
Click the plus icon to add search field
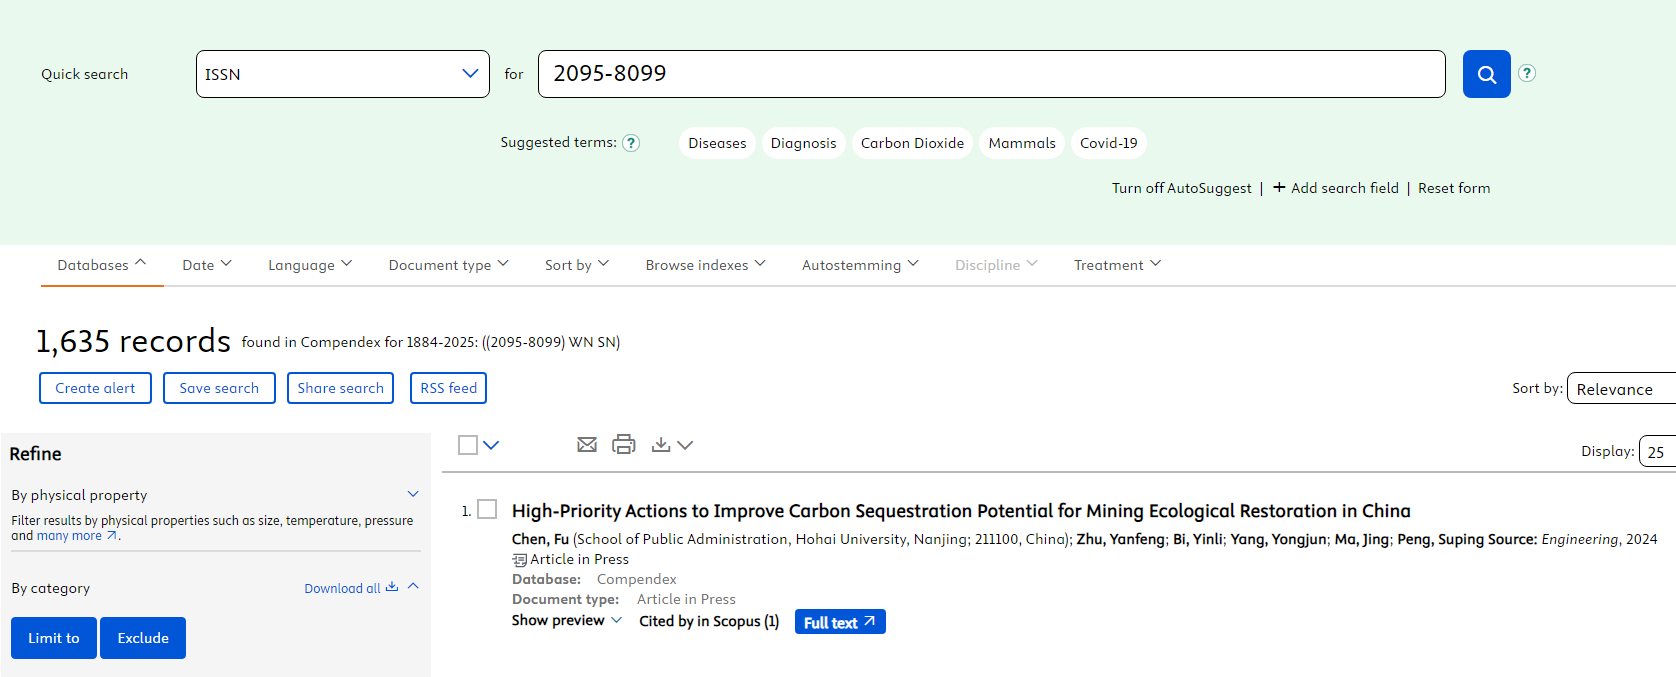pos(1279,188)
